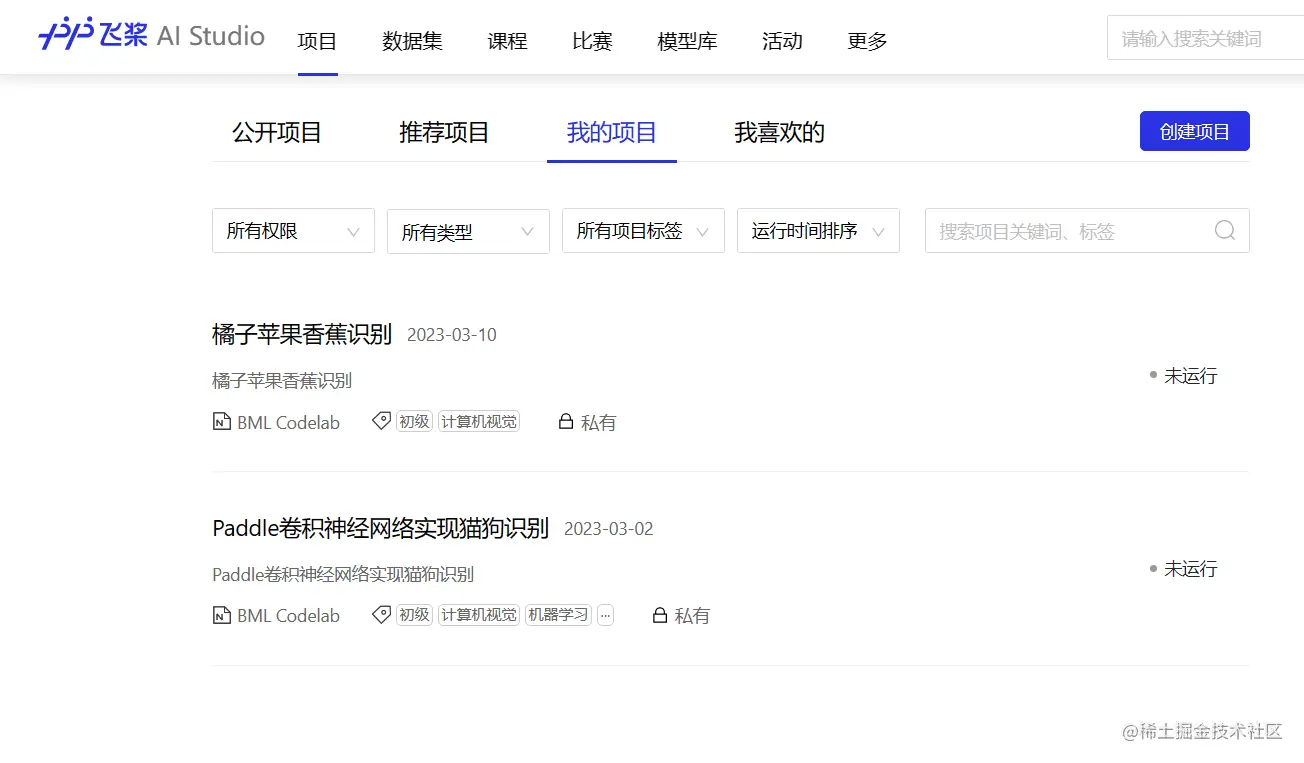This screenshot has height=763, width=1304.
Task: Click the search magnifier icon in project search
Action: click(x=1225, y=231)
